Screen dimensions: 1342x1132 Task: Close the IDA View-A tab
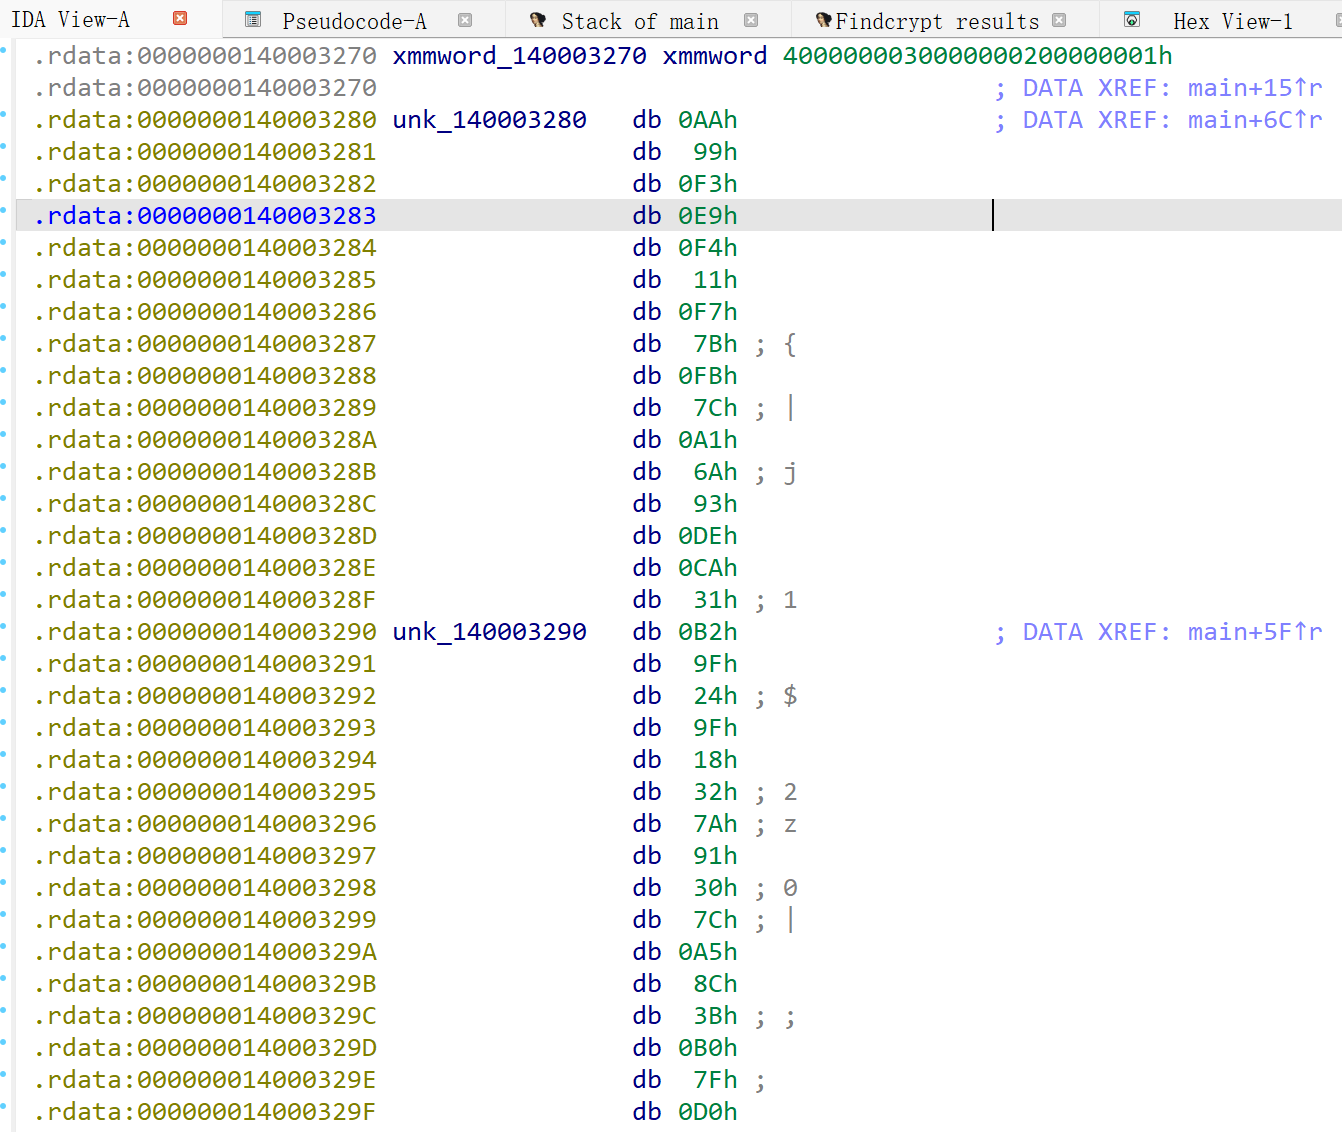(180, 19)
